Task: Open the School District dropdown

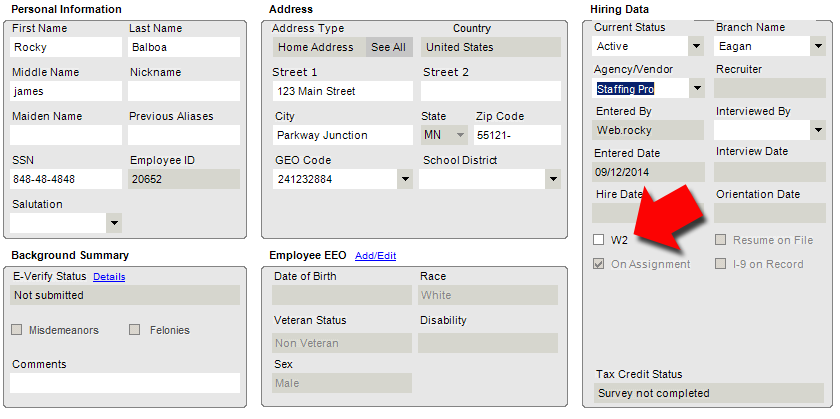Action: [x=553, y=179]
